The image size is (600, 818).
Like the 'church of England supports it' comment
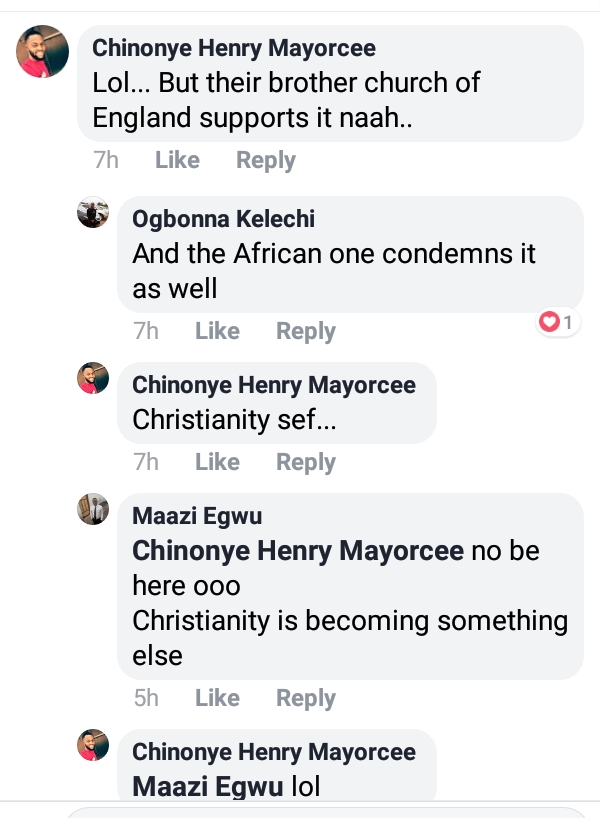(x=177, y=160)
